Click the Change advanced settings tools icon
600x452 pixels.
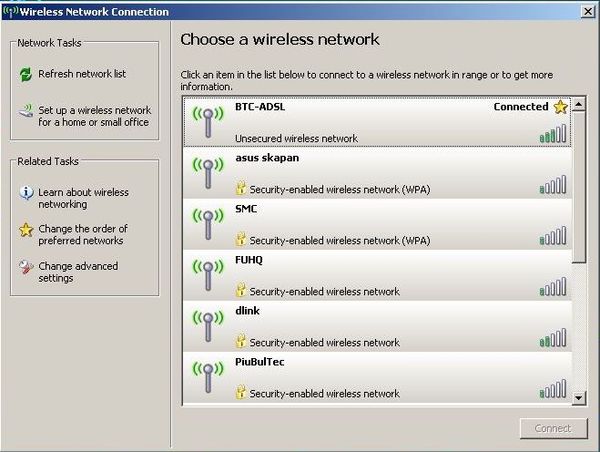(26, 267)
